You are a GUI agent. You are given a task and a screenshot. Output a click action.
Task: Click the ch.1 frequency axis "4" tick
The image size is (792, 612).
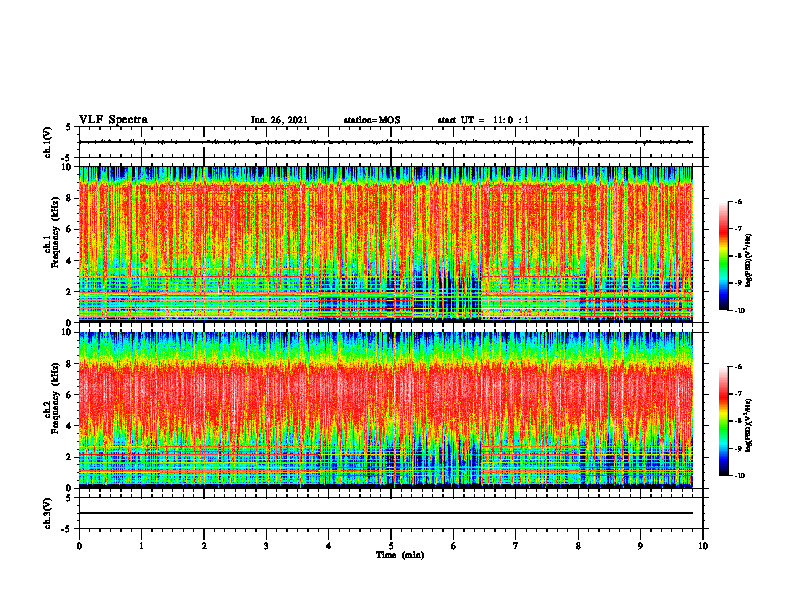pyautogui.click(x=70, y=261)
